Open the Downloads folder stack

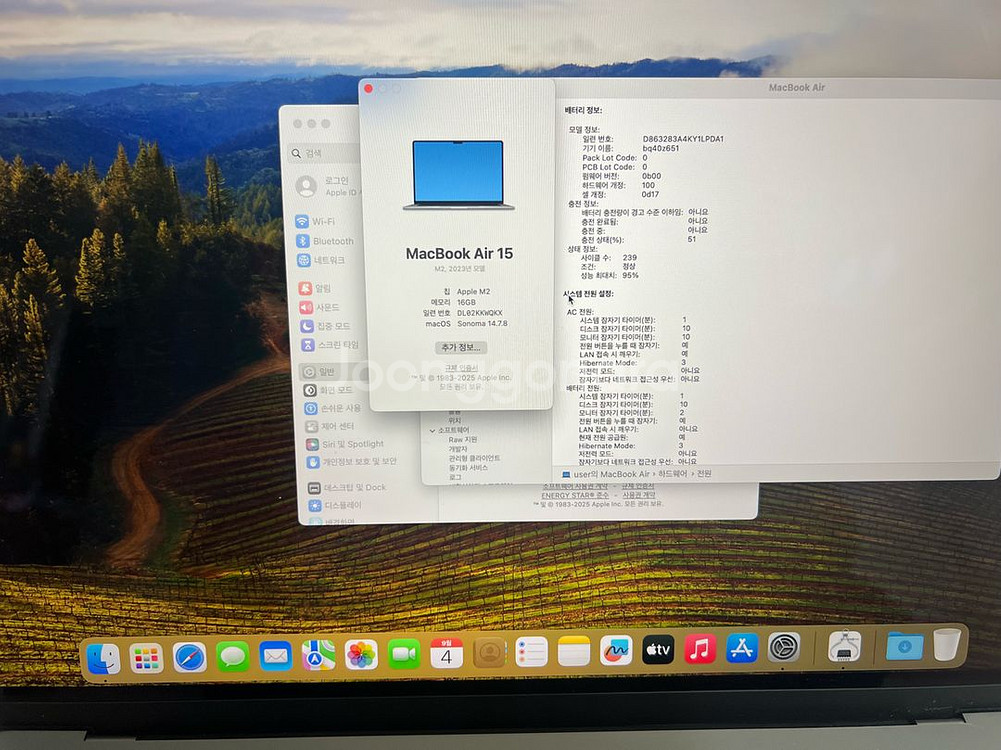tap(904, 645)
